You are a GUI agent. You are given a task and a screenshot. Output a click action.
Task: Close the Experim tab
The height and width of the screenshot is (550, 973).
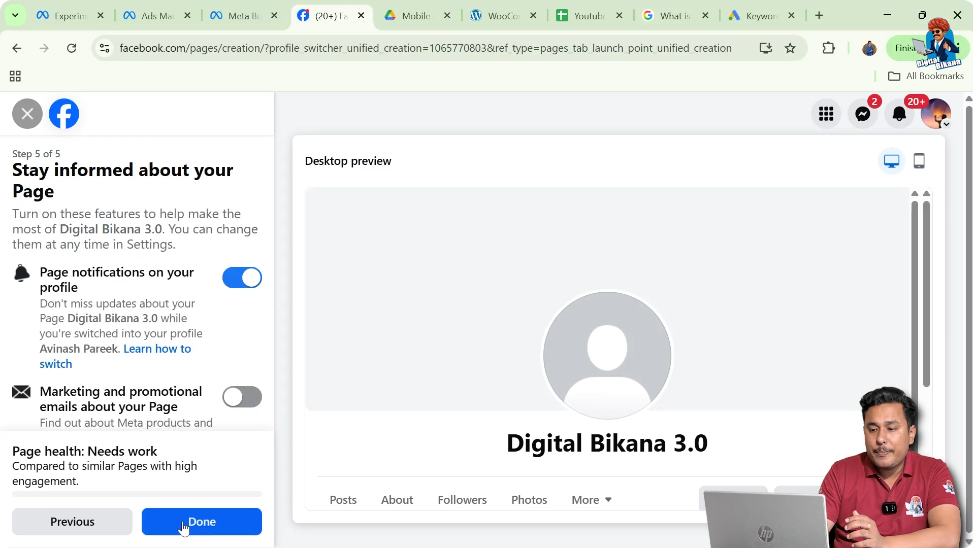[x=101, y=16]
